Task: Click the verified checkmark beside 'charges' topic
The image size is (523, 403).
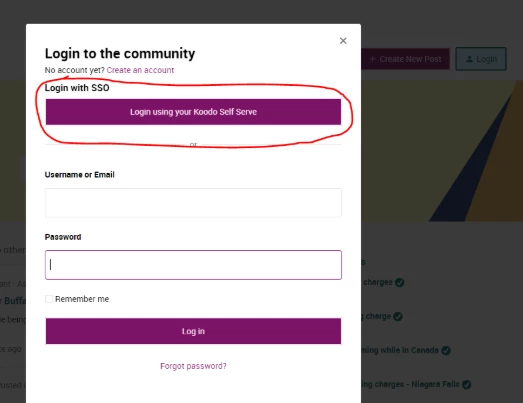Action: tap(400, 283)
